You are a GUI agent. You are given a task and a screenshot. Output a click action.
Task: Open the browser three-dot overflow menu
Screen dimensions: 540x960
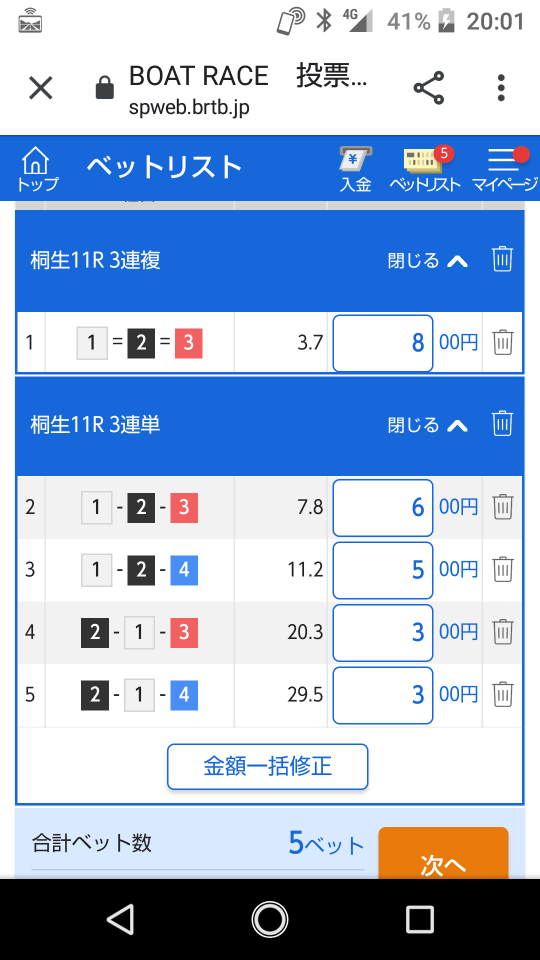point(501,88)
